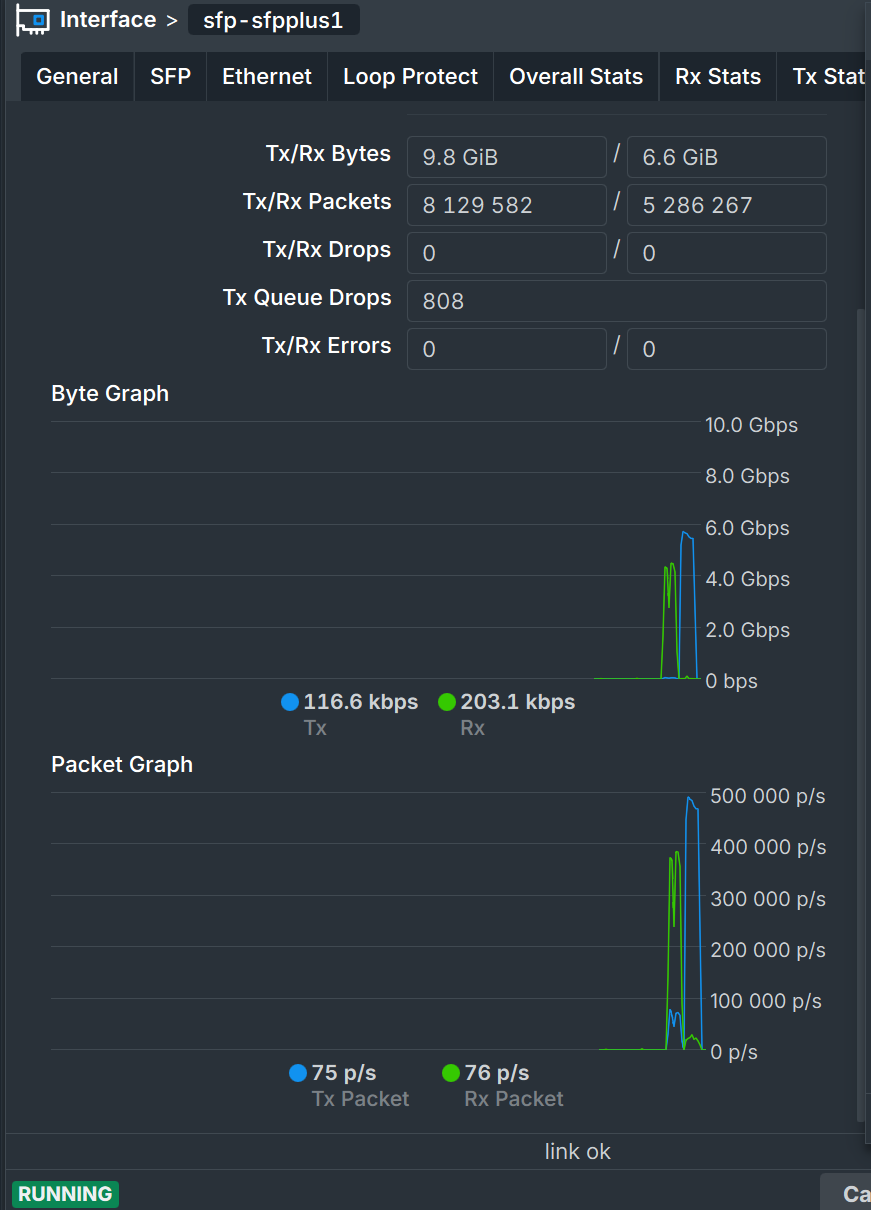
Task: Click the Rx Errors value field
Action: (x=727, y=349)
